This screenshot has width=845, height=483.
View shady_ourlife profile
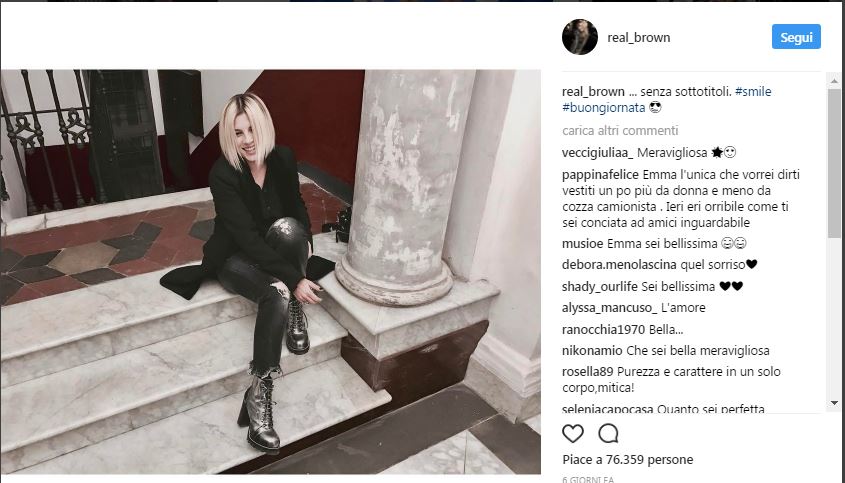pos(599,286)
